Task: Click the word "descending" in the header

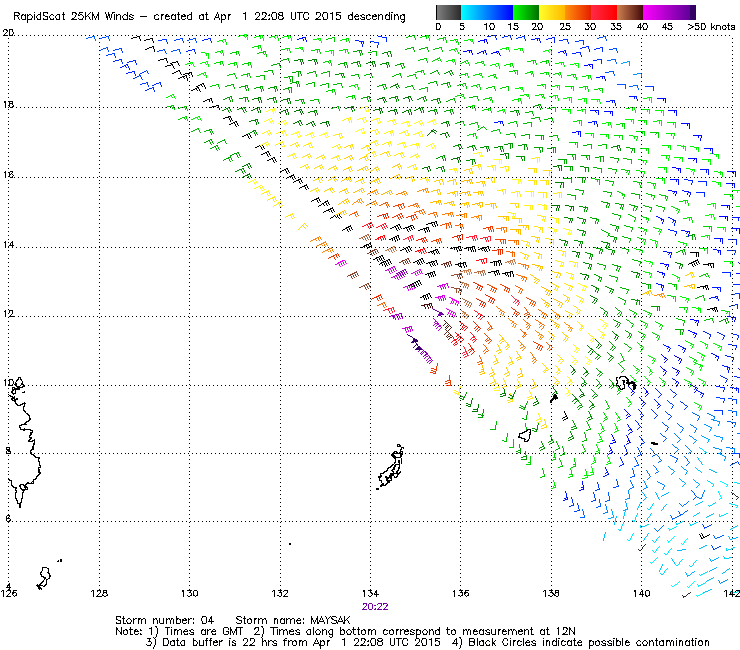Action: click(376, 17)
